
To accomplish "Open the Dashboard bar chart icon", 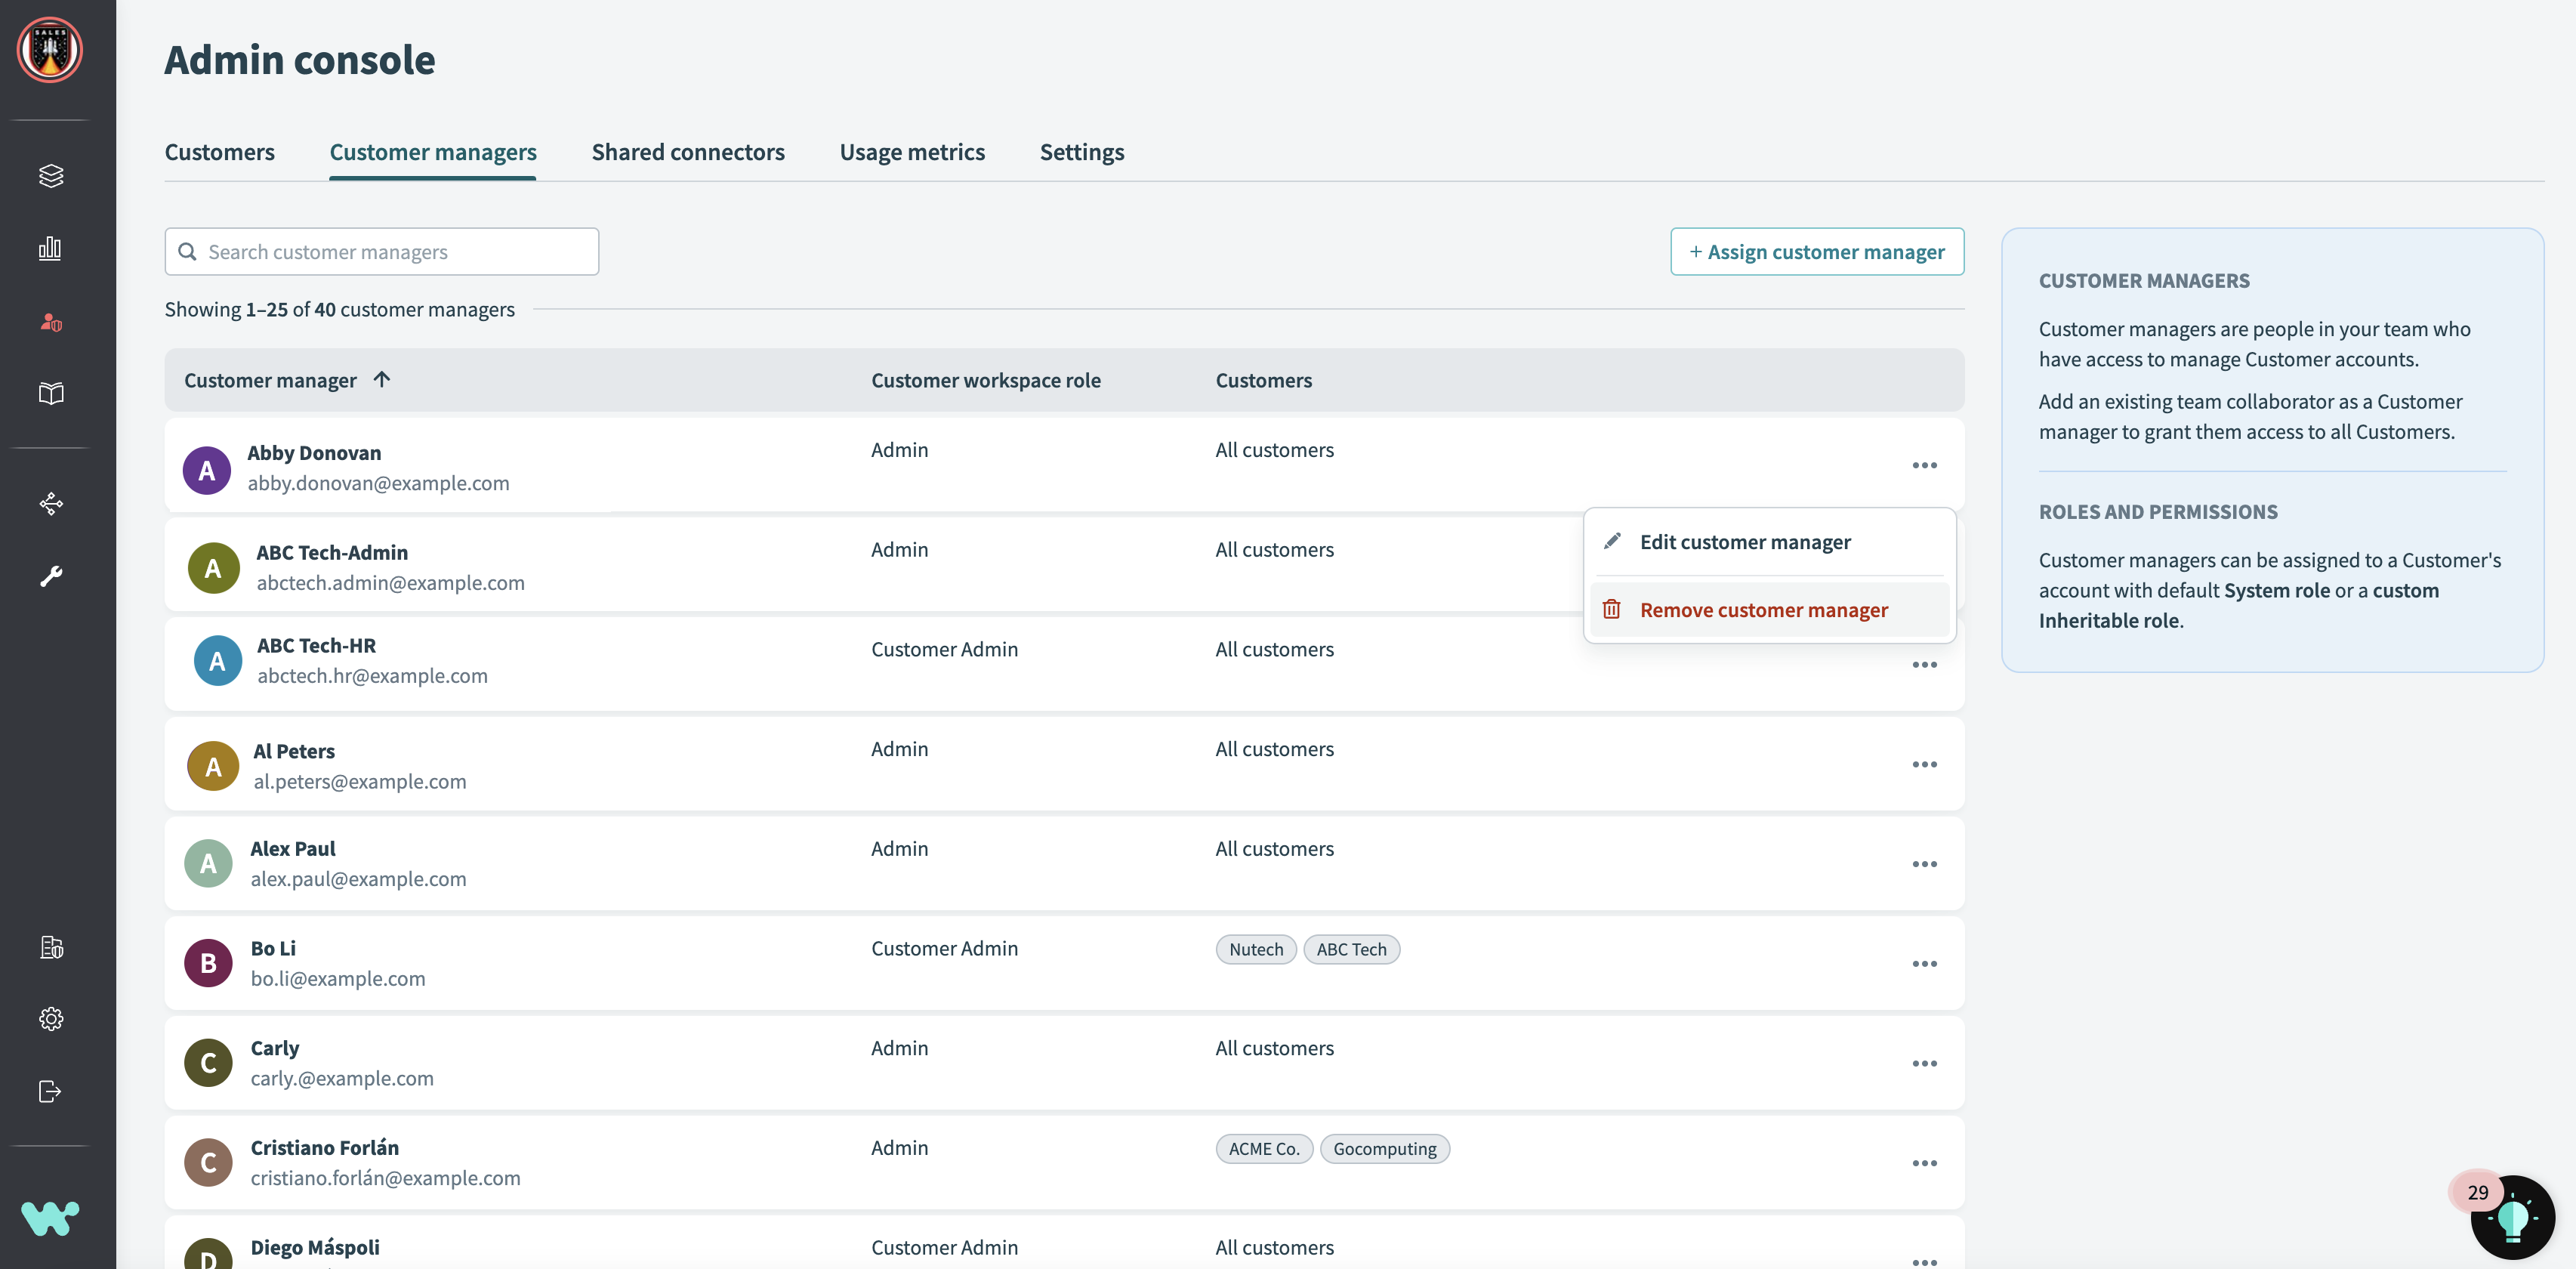I will [51, 248].
